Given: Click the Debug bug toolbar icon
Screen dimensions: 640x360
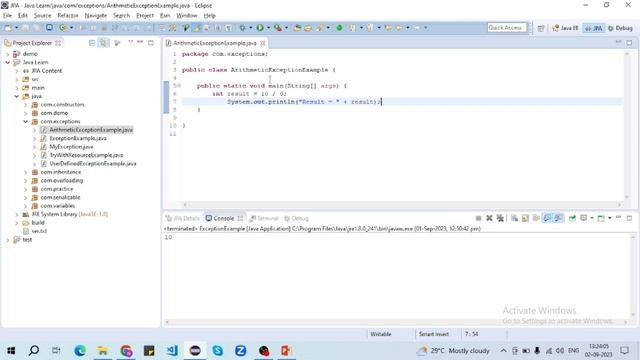Looking at the screenshot, I should coord(242,28).
